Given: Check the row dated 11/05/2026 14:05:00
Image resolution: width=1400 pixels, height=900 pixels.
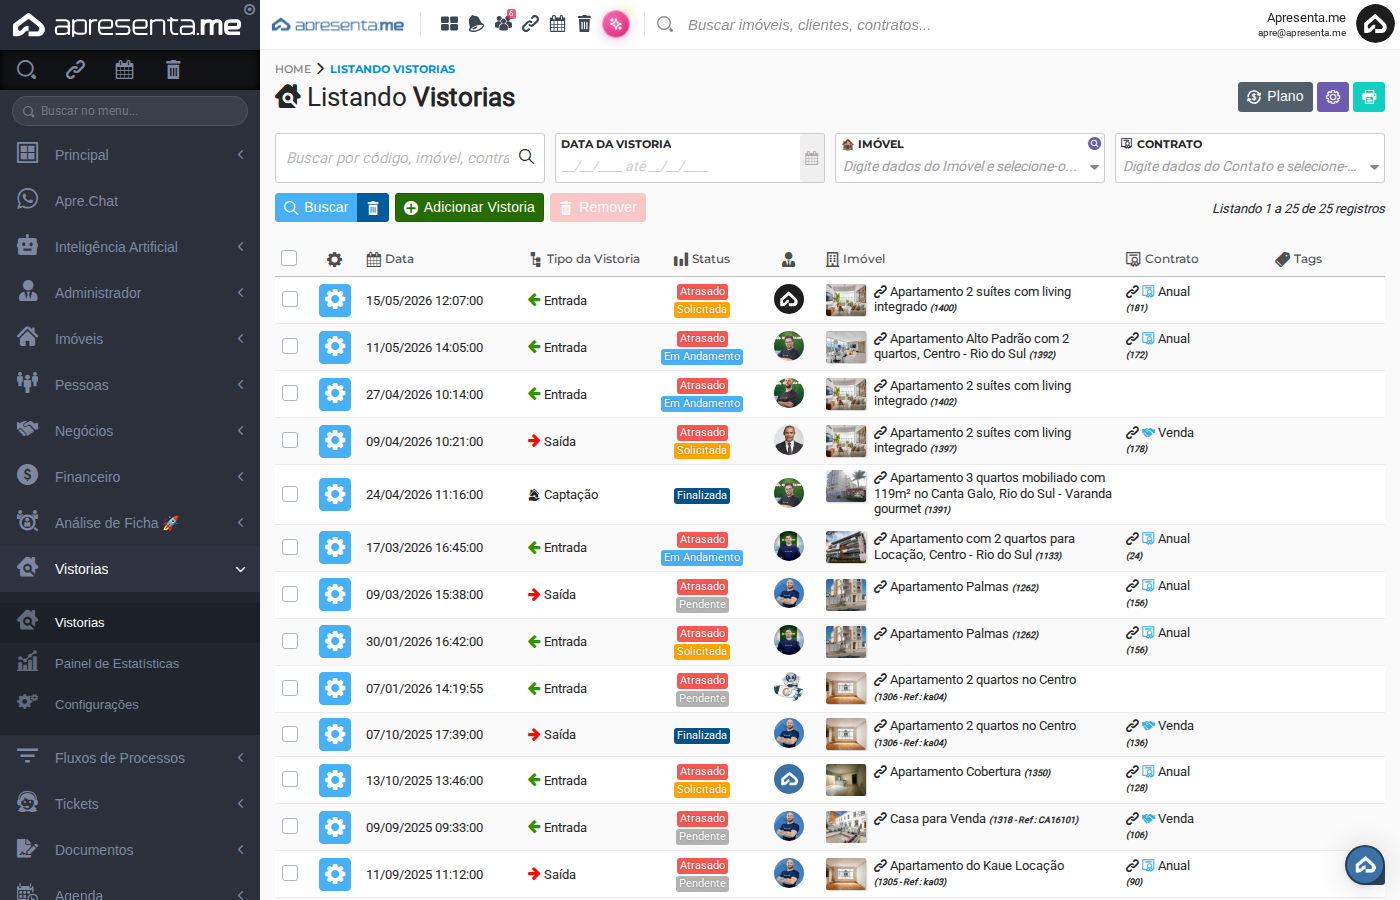Looking at the screenshot, I should coord(290,346).
